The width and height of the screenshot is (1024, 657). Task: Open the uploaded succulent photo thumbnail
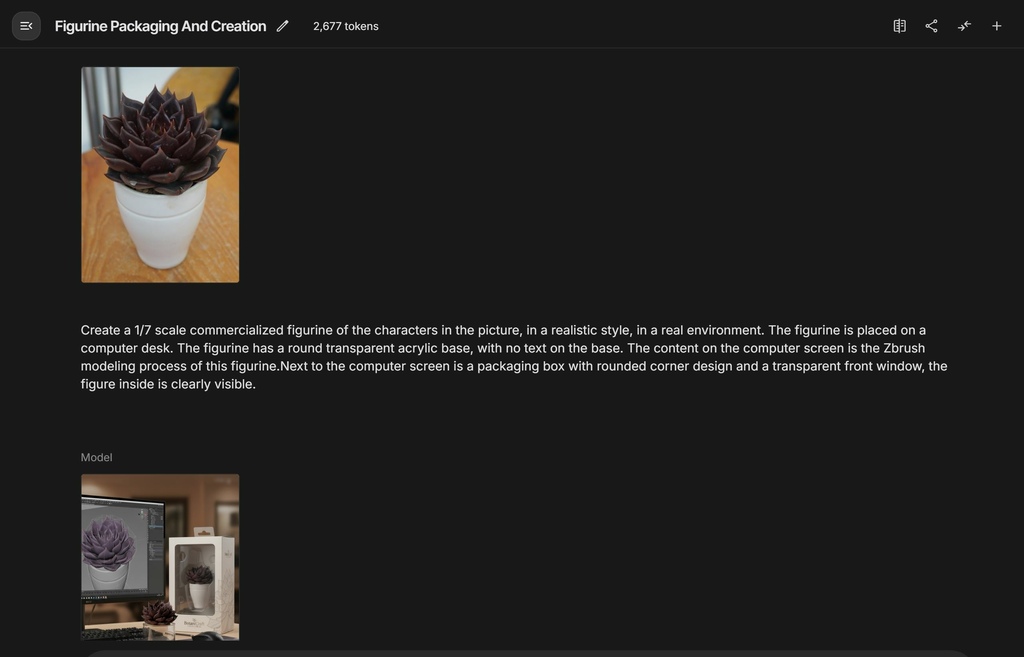(160, 175)
